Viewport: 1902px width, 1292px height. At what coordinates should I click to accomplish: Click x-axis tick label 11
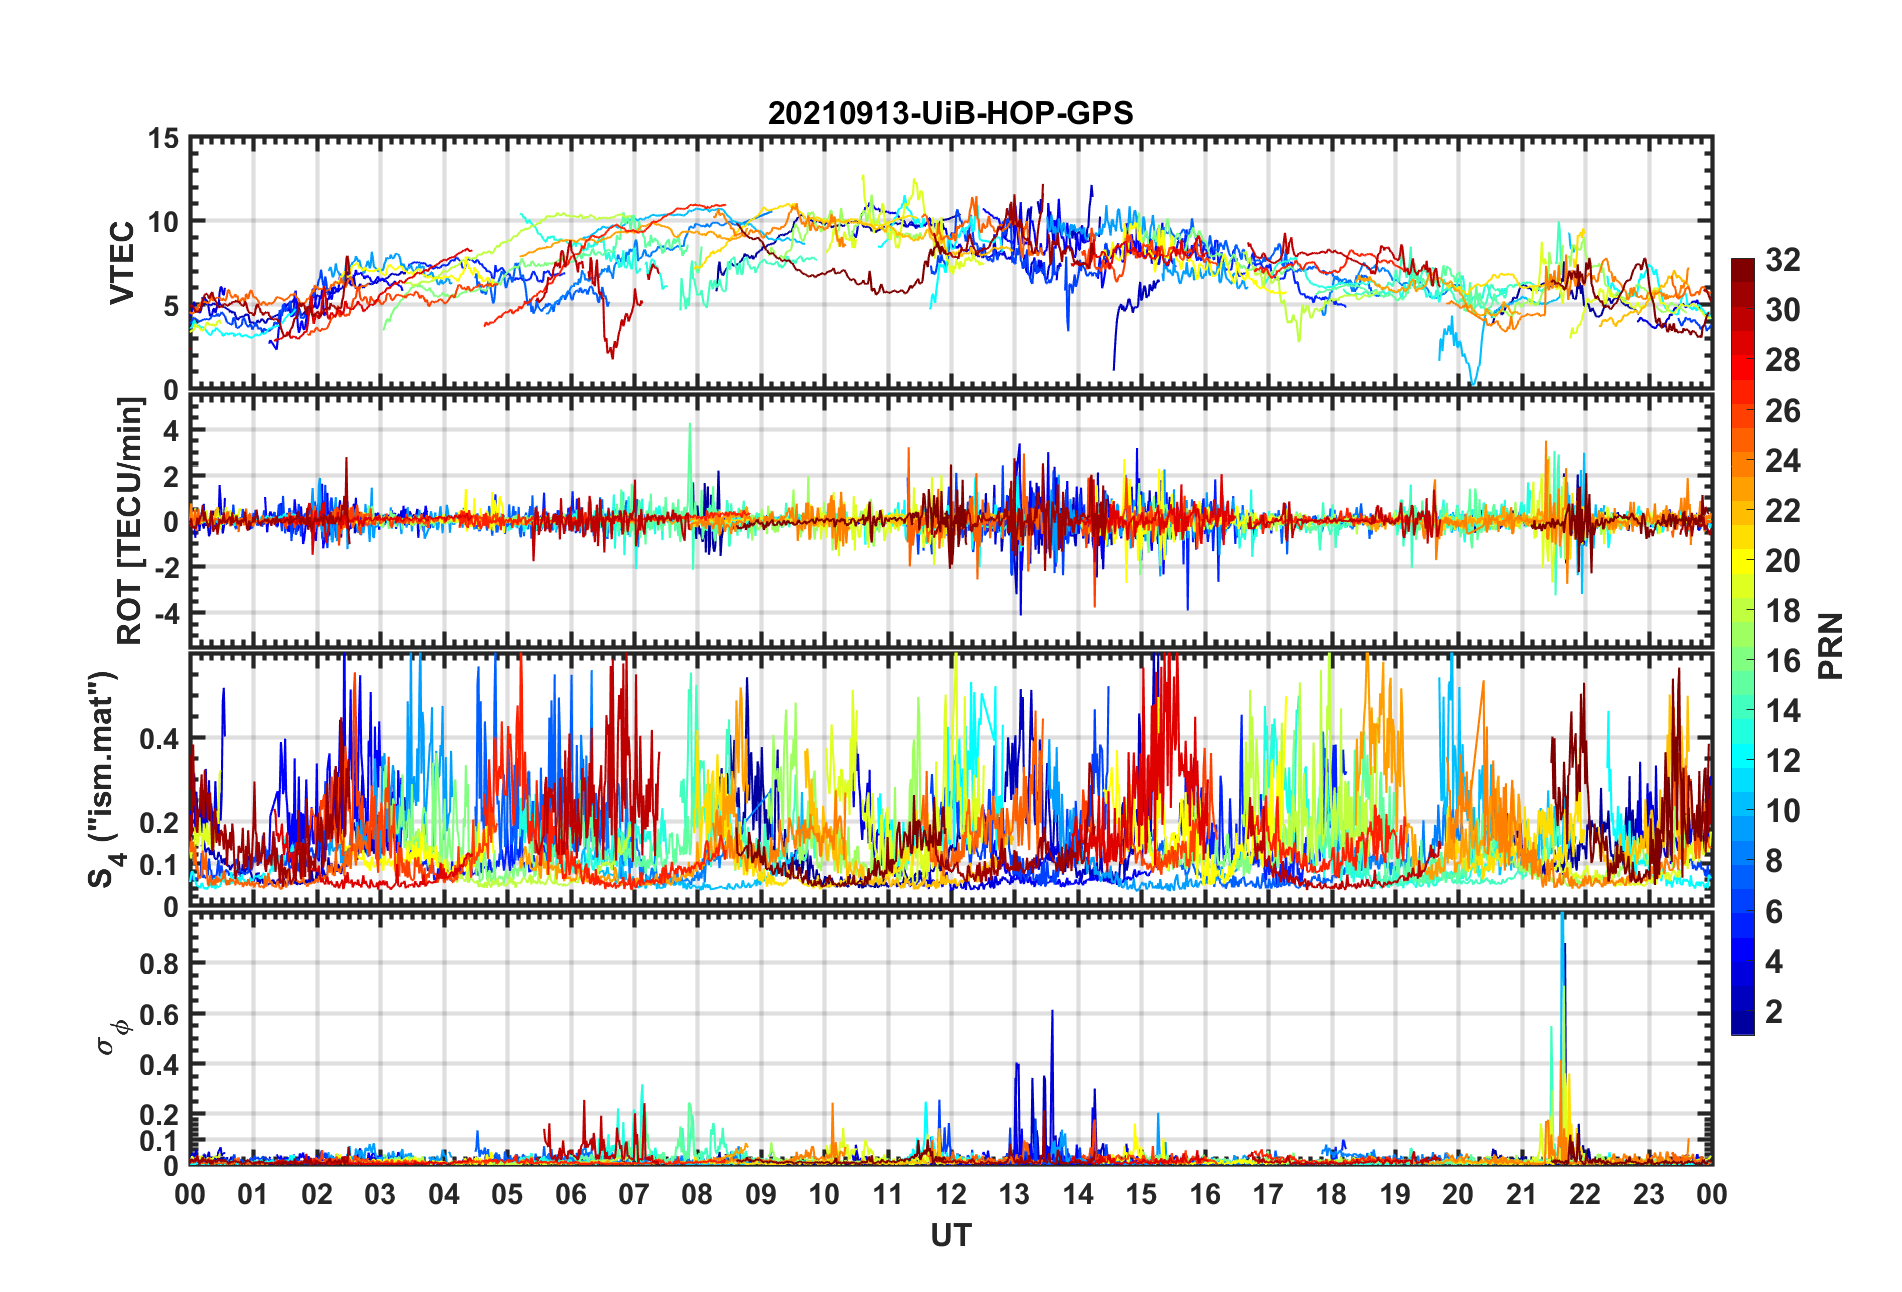[888, 1195]
